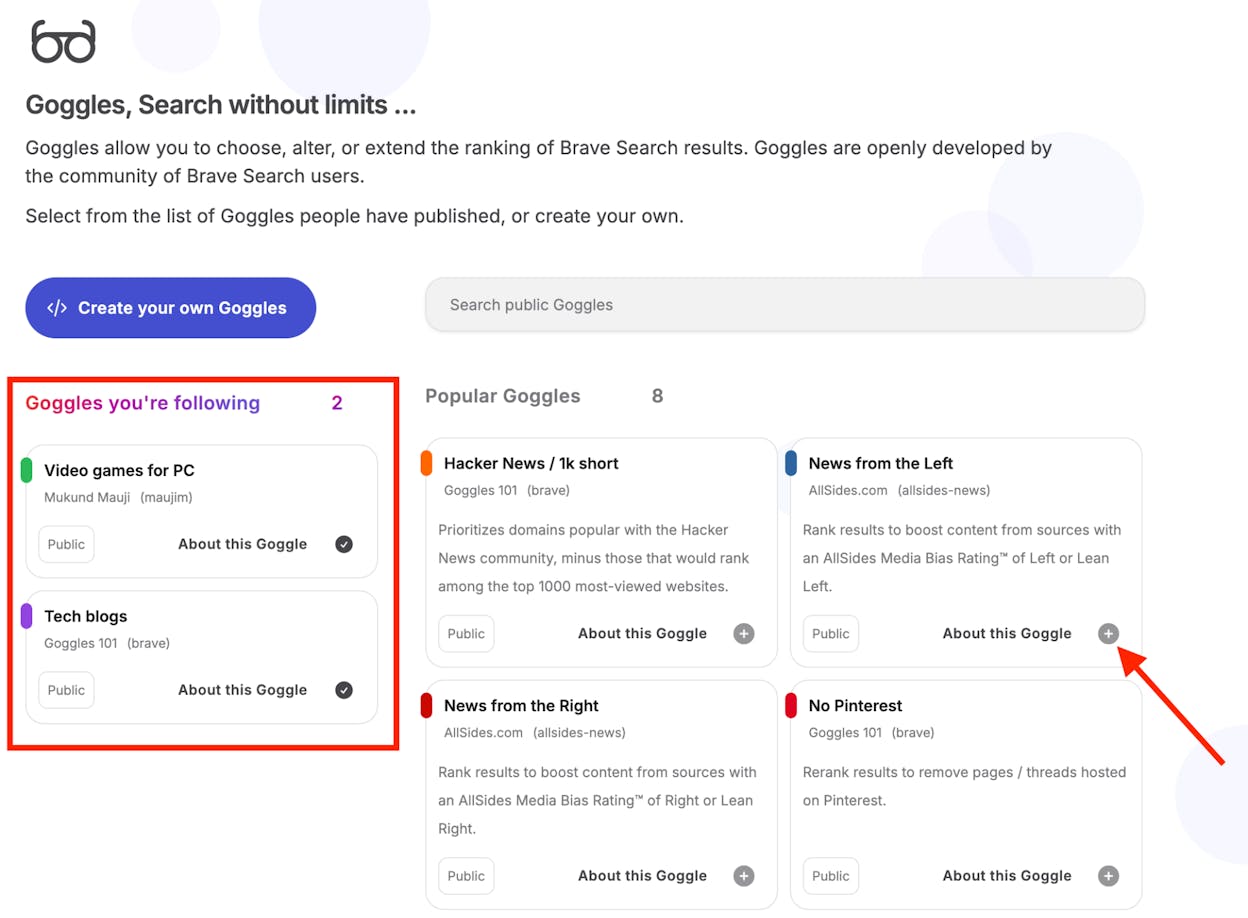Click orange color tag on Hacker News card

pos(427,463)
